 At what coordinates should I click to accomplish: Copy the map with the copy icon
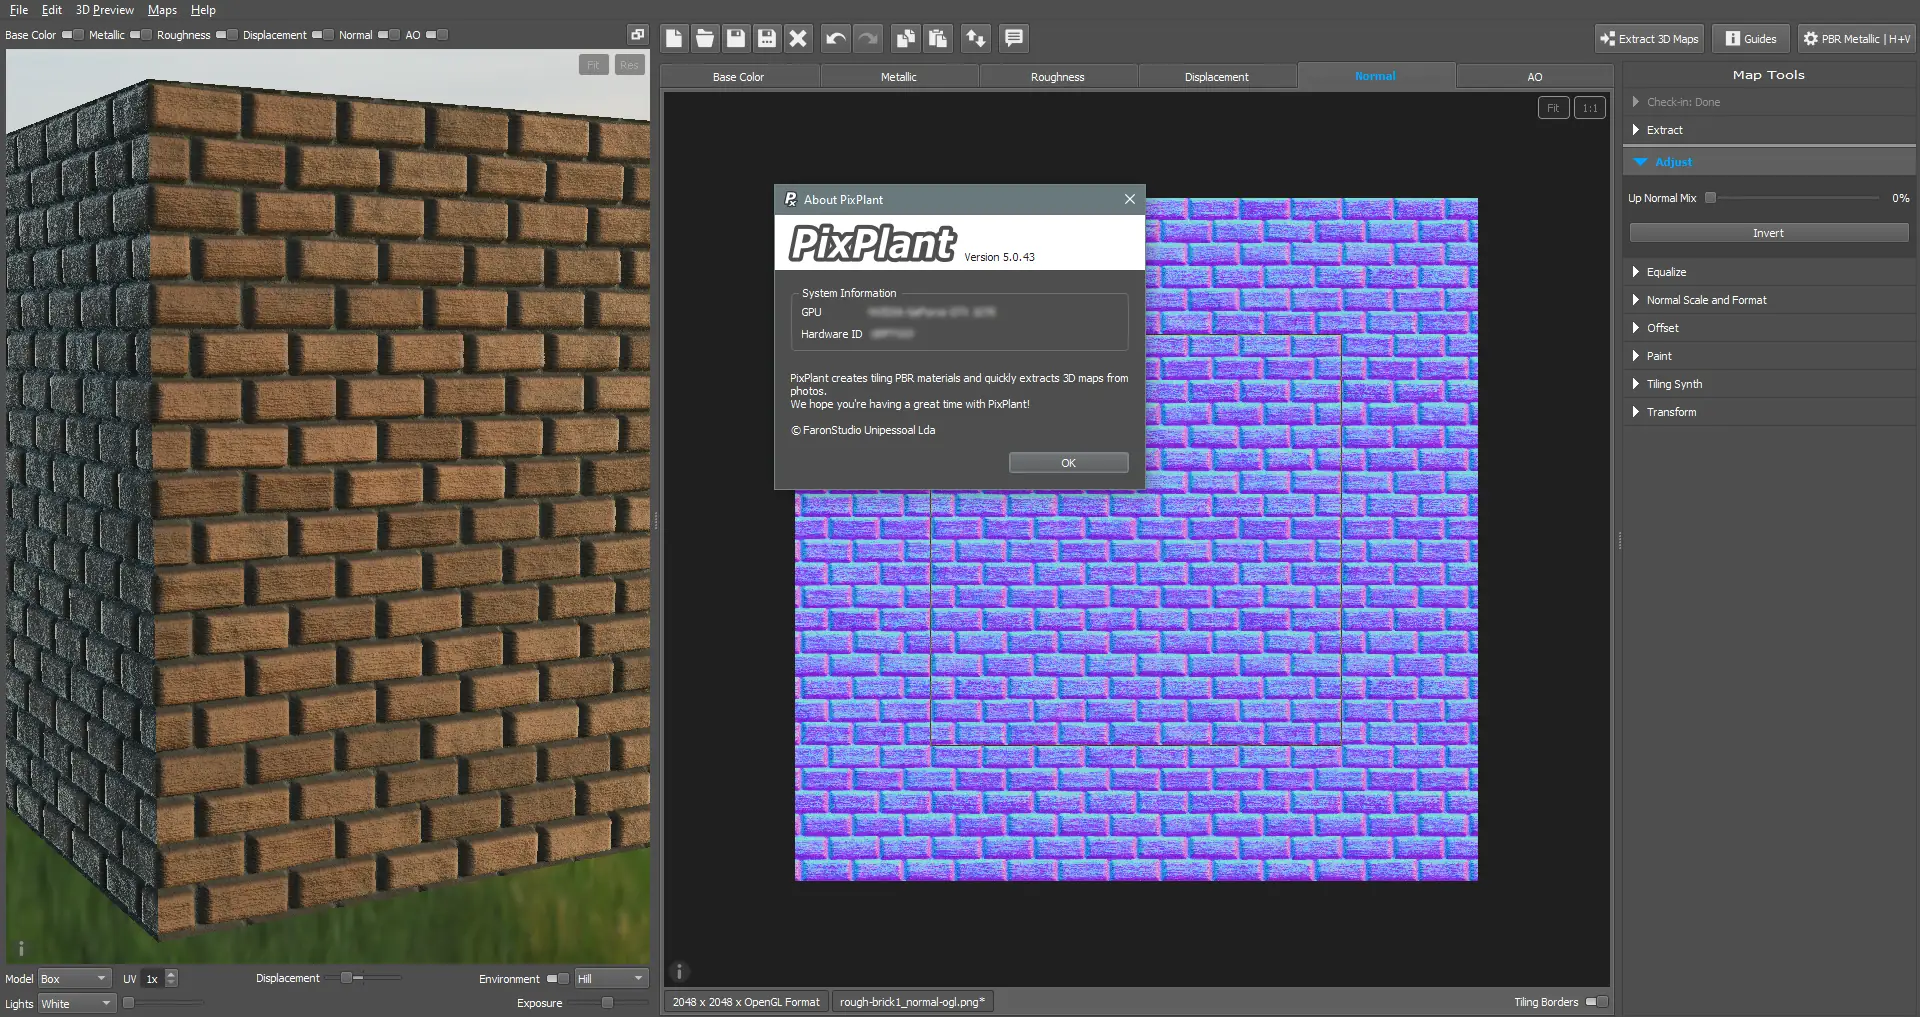pos(906,38)
